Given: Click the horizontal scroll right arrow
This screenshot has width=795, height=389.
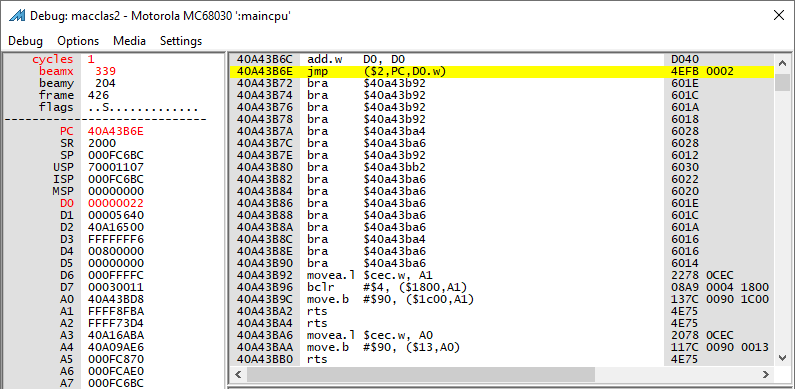Looking at the screenshot, I should pos(766,374).
